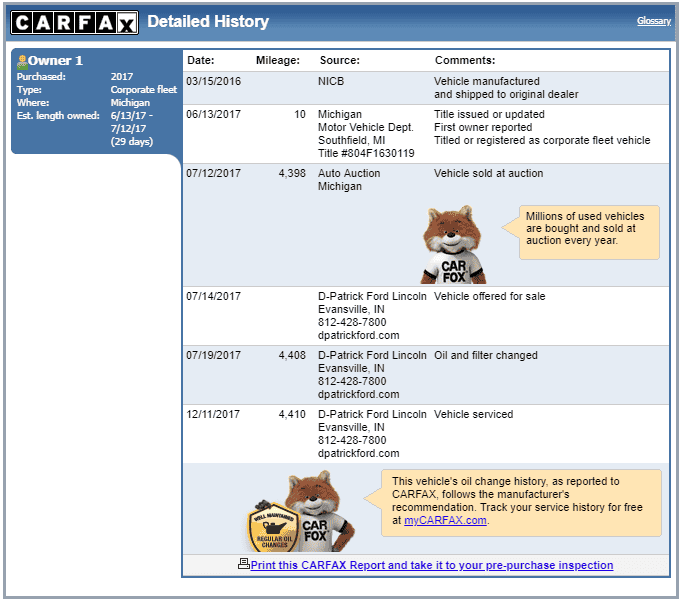Click the (29 days) ownership length
Screen dimensions: 682x603
click(131, 141)
